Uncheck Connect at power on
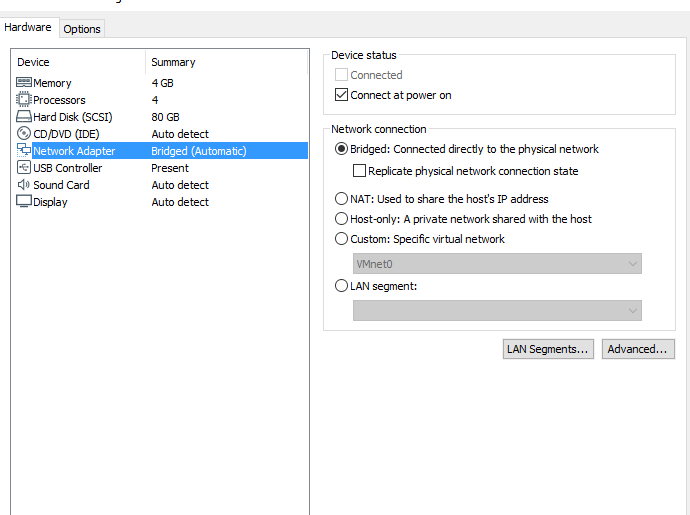Screen dimensions: 690x515 click(x=341, y=95)
